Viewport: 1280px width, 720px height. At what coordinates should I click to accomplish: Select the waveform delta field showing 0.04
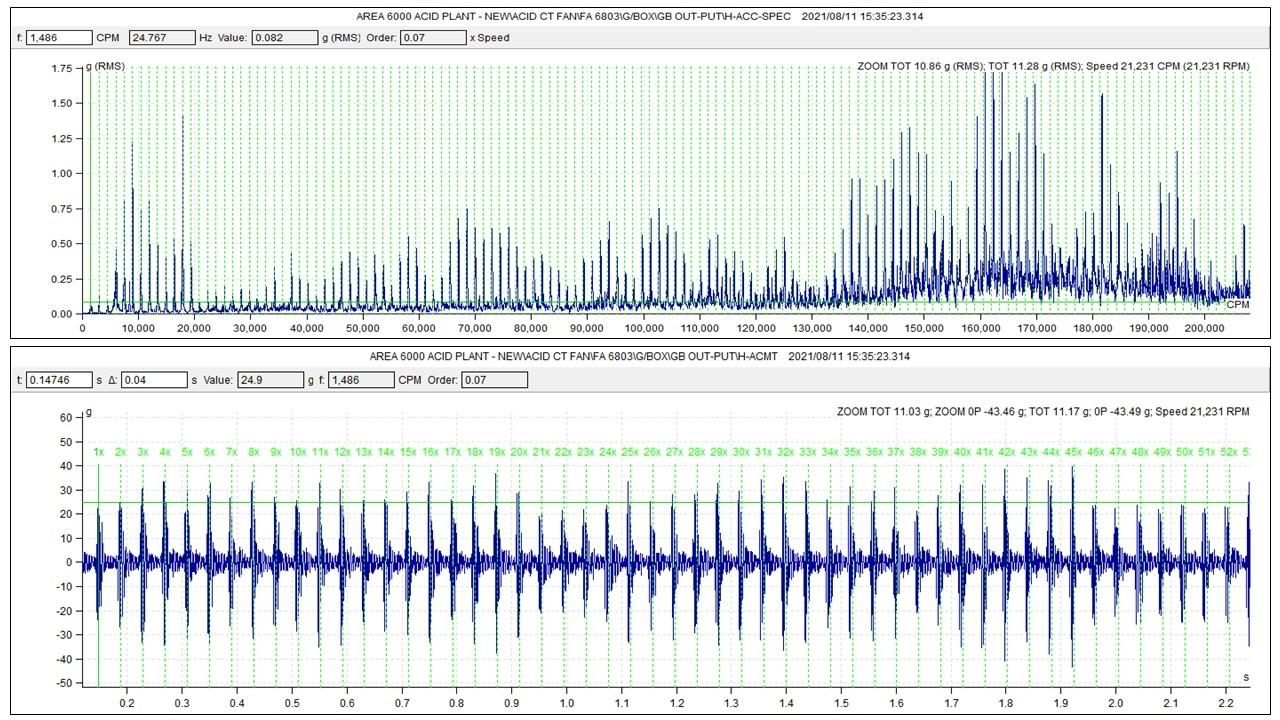154,380
